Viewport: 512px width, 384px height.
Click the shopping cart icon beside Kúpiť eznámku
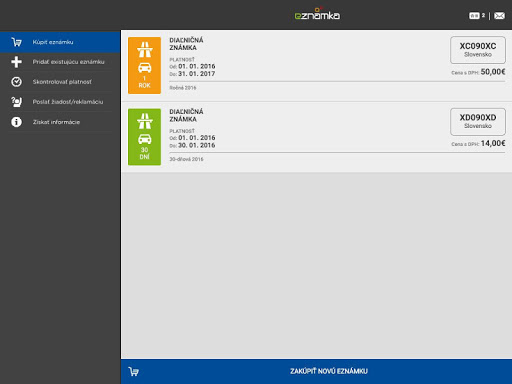(x=16, y=42)
